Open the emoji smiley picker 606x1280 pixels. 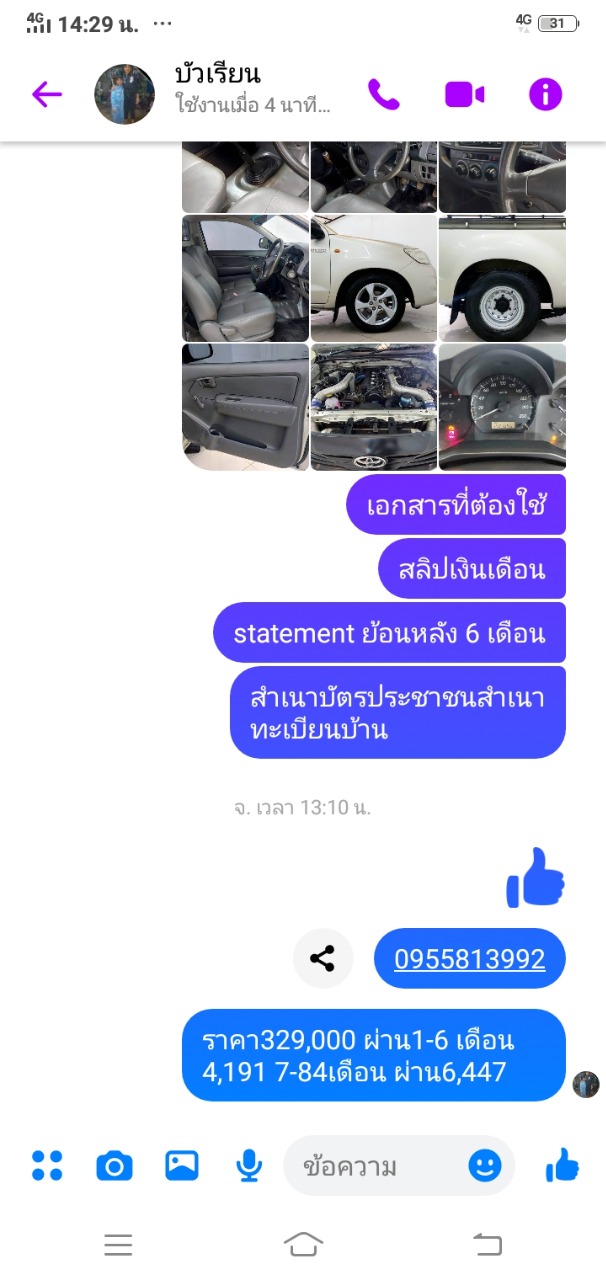[485, 1165]
